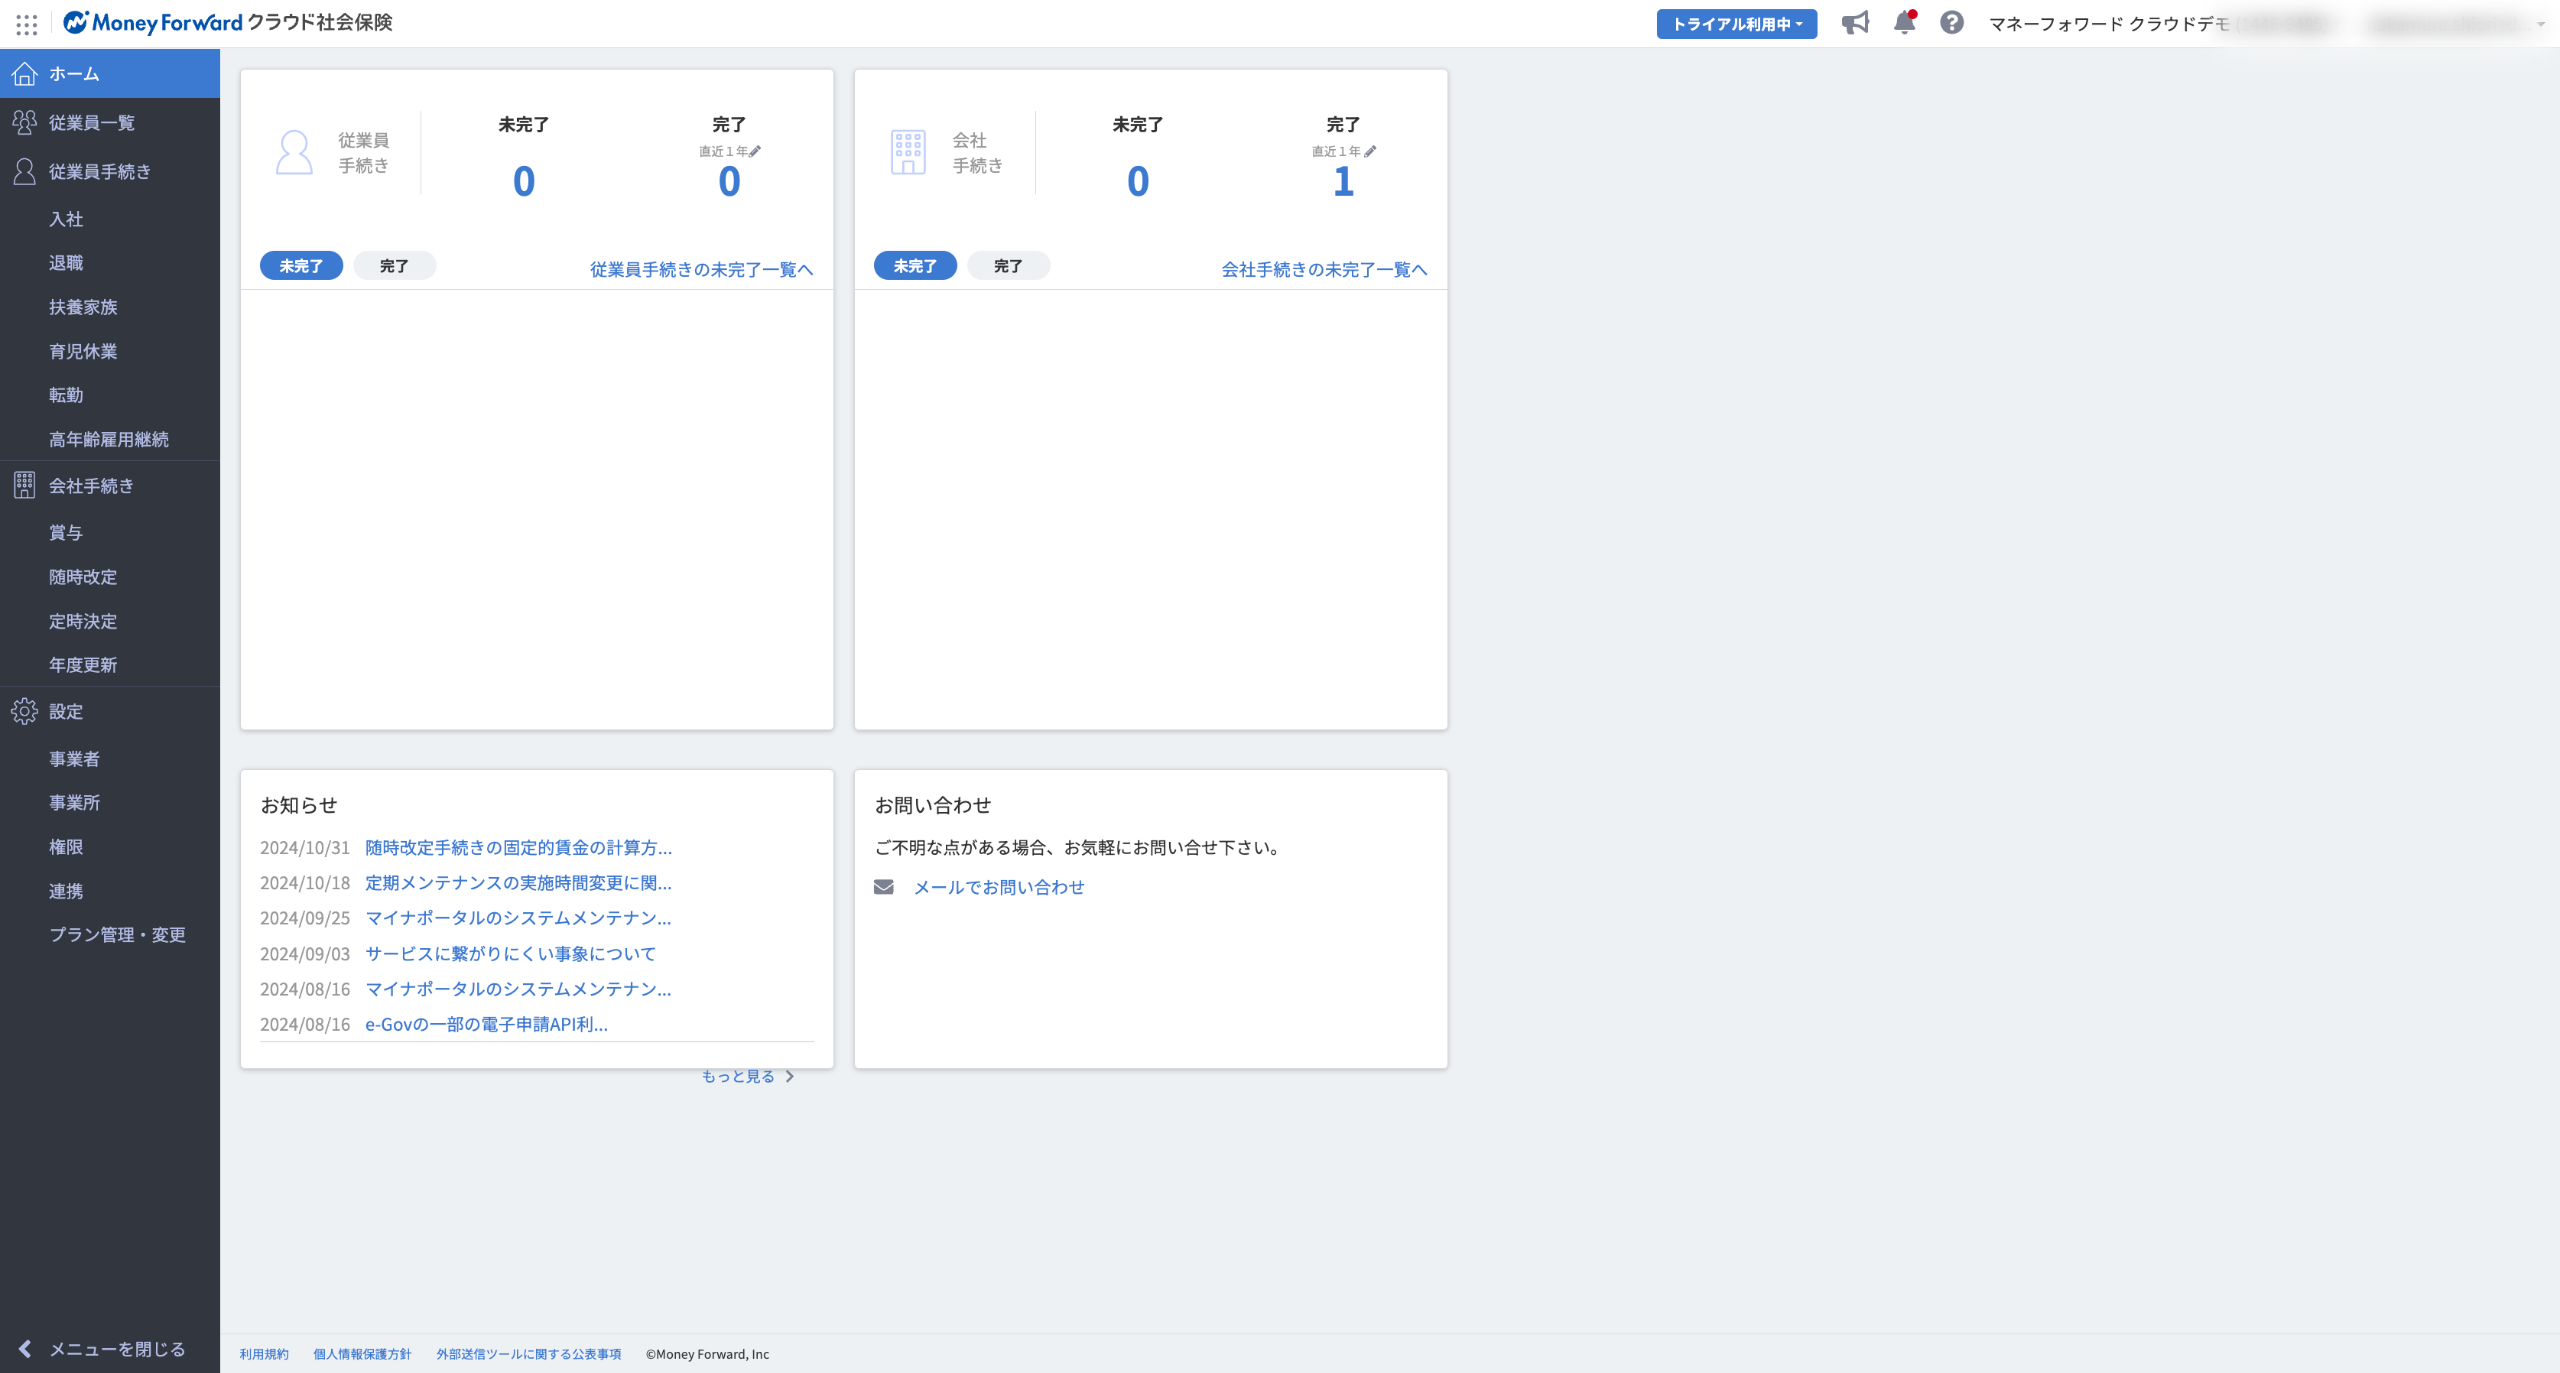The width and height of the screenshot is (2560, 1373).
Task: Select 定時決定 from the sidebar menu
Action: (83, 621)
